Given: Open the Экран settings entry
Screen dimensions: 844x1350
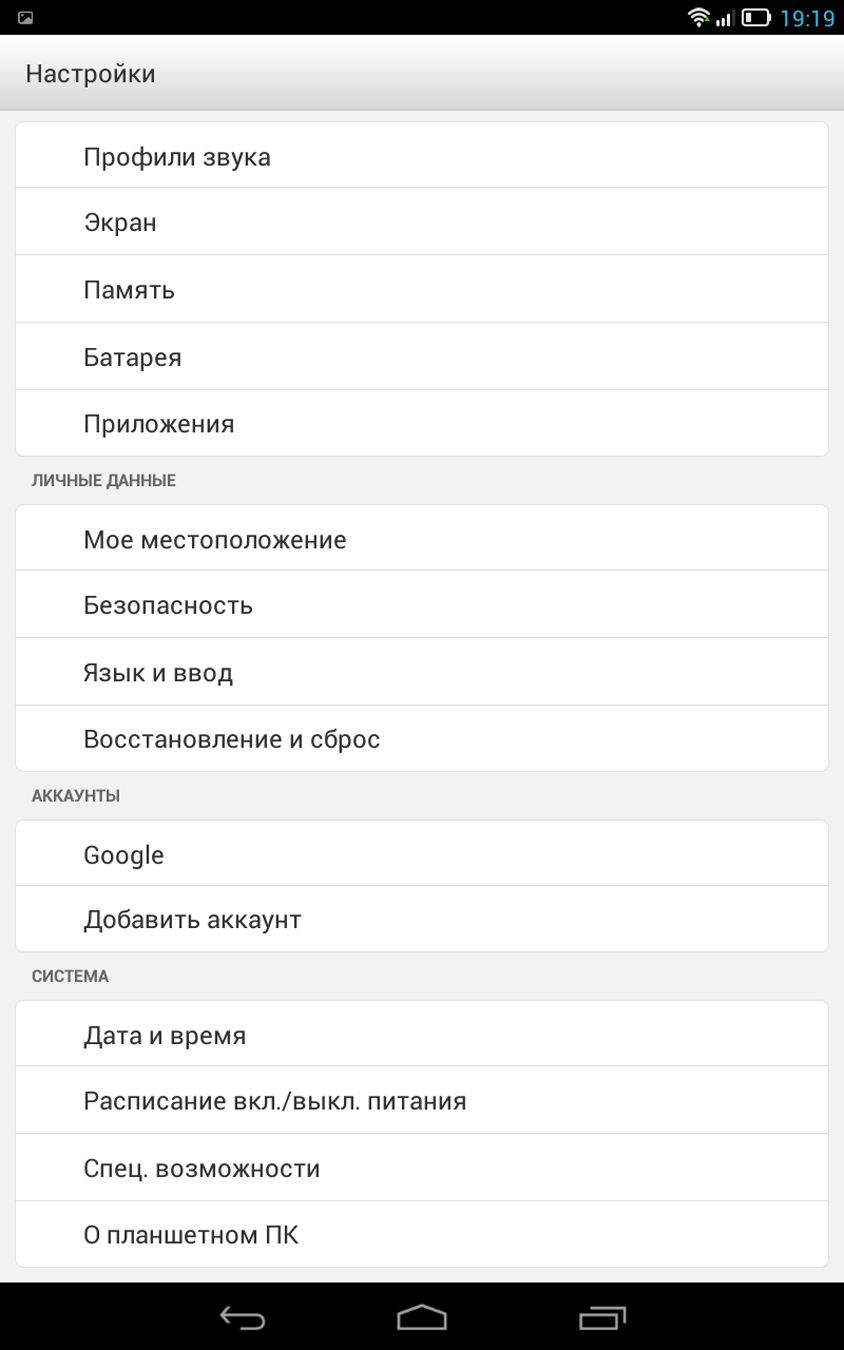Looking at the screenshot, I should pos(422,222).
